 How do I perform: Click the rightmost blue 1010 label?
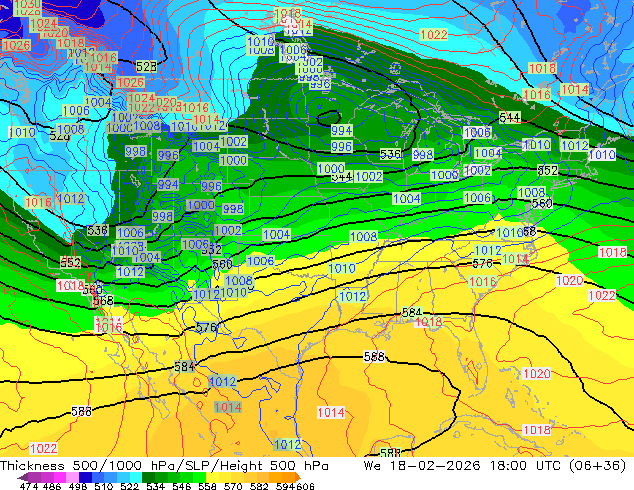602,154
